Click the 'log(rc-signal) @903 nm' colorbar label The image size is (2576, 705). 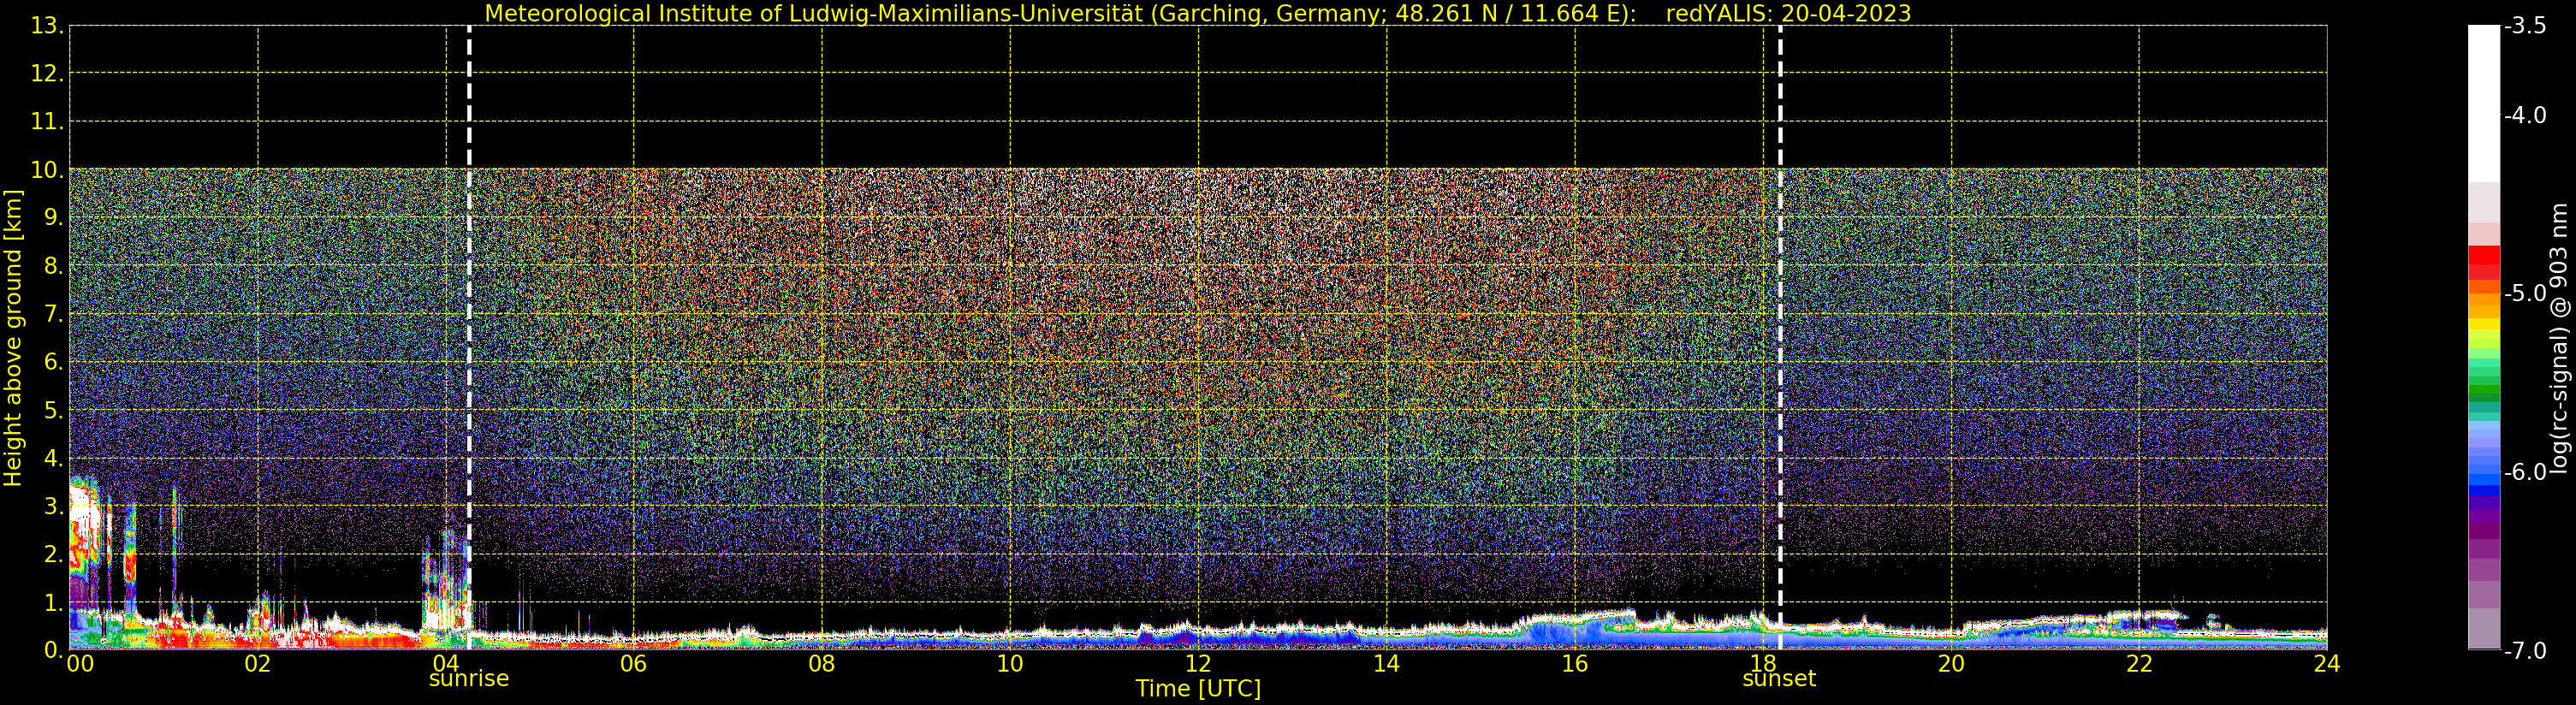point(2560,338)
